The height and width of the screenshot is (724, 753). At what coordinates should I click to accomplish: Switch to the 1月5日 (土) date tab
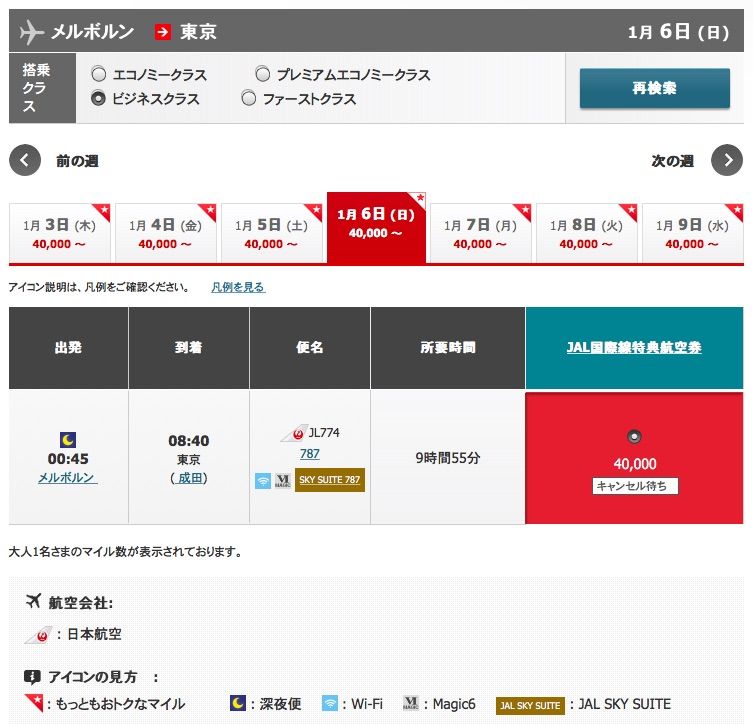[272, 233]
